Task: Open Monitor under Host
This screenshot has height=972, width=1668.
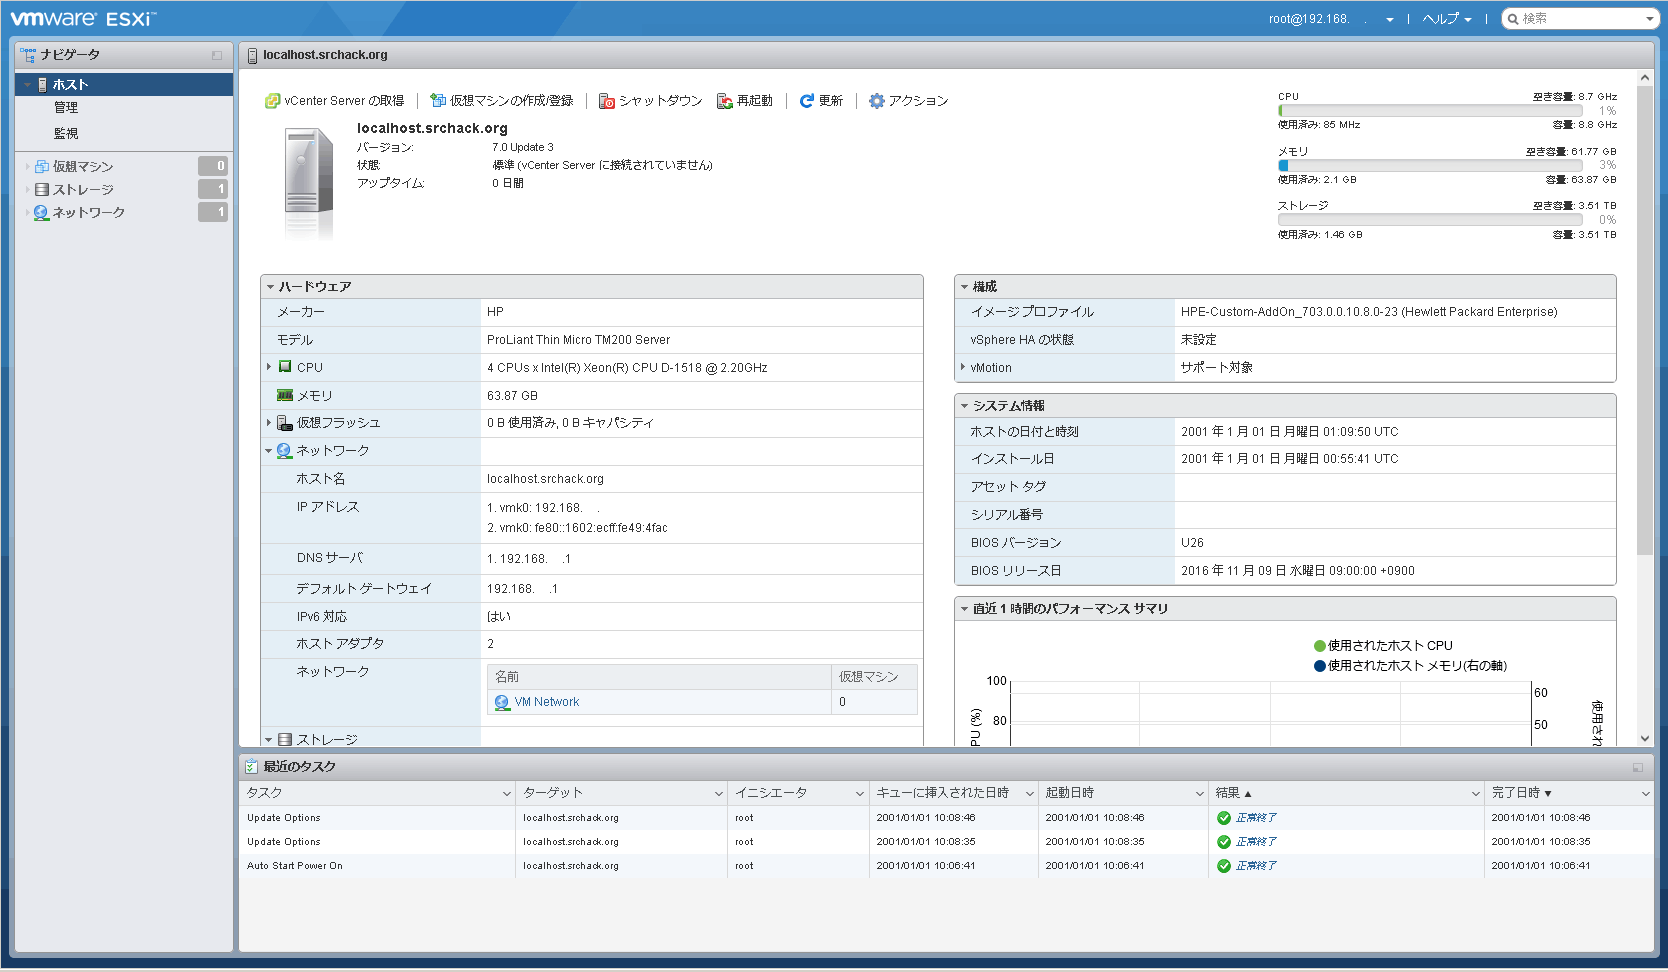Action: tap(66, 134)
